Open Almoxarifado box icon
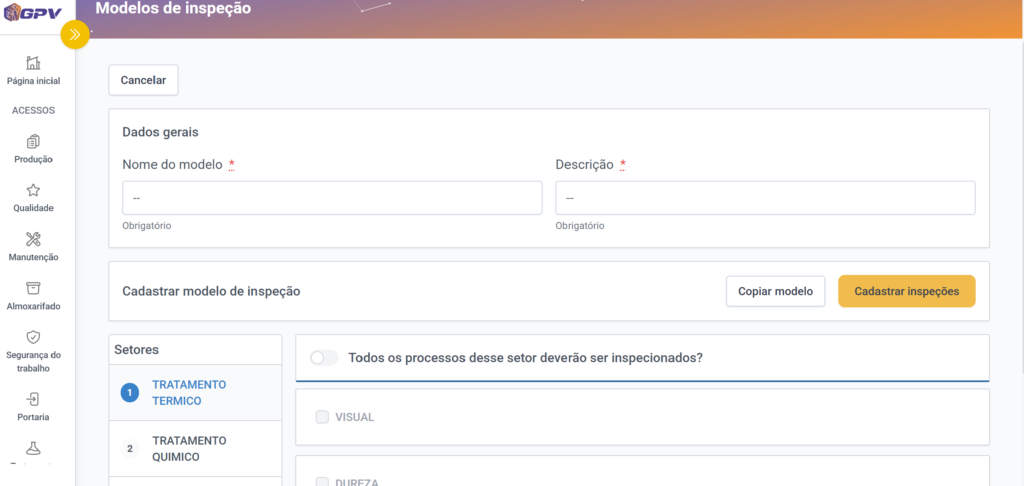 click(33, 288)
